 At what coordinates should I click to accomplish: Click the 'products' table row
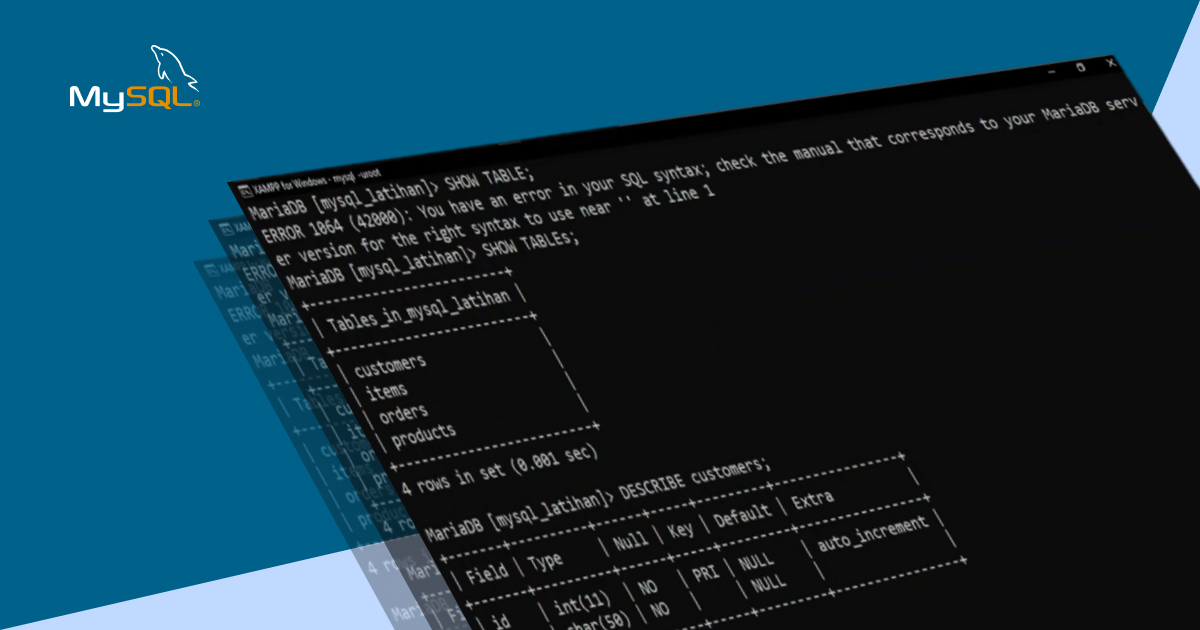[x=424, y=436]
